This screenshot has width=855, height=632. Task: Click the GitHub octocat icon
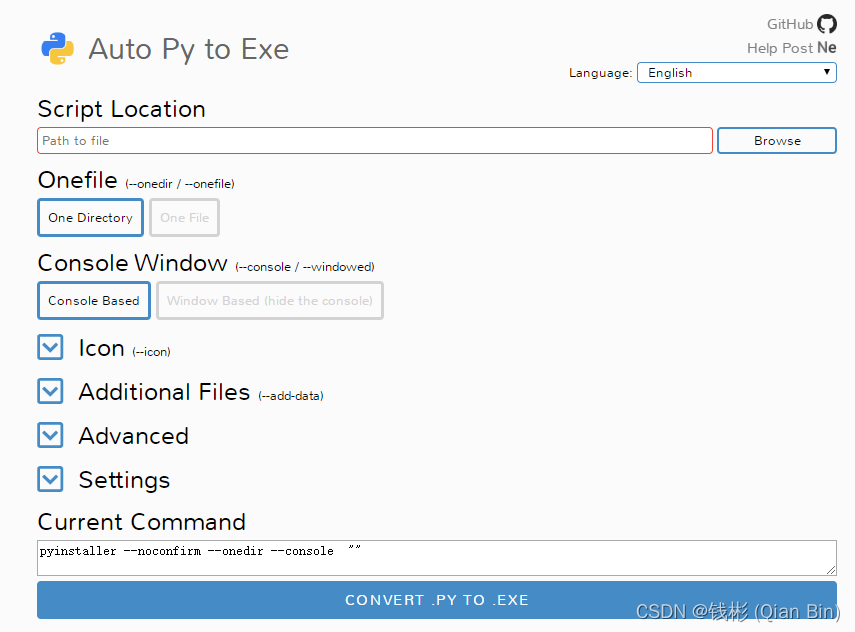827,24
